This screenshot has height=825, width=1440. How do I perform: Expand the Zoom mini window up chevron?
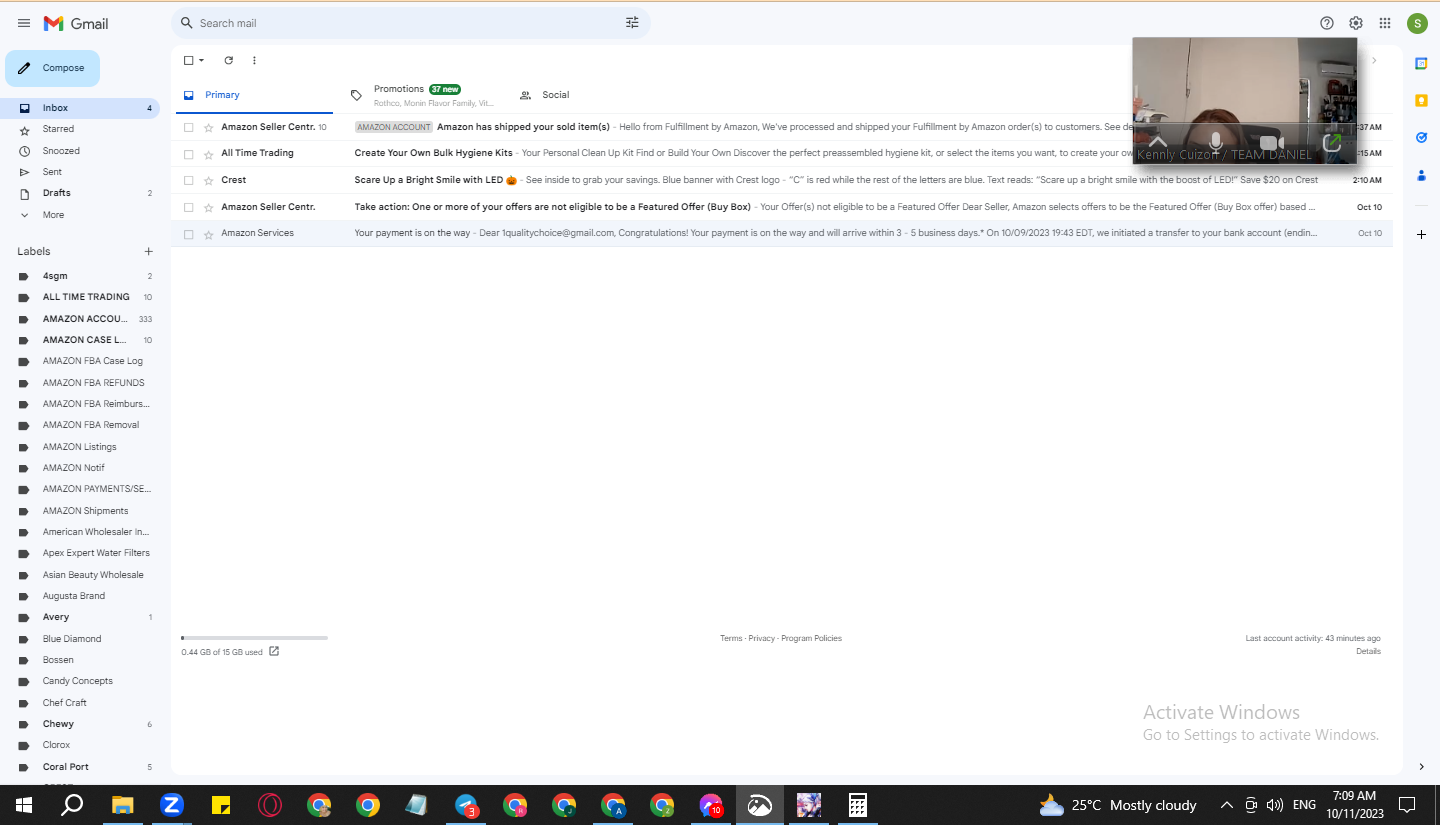pos(1158,141)
